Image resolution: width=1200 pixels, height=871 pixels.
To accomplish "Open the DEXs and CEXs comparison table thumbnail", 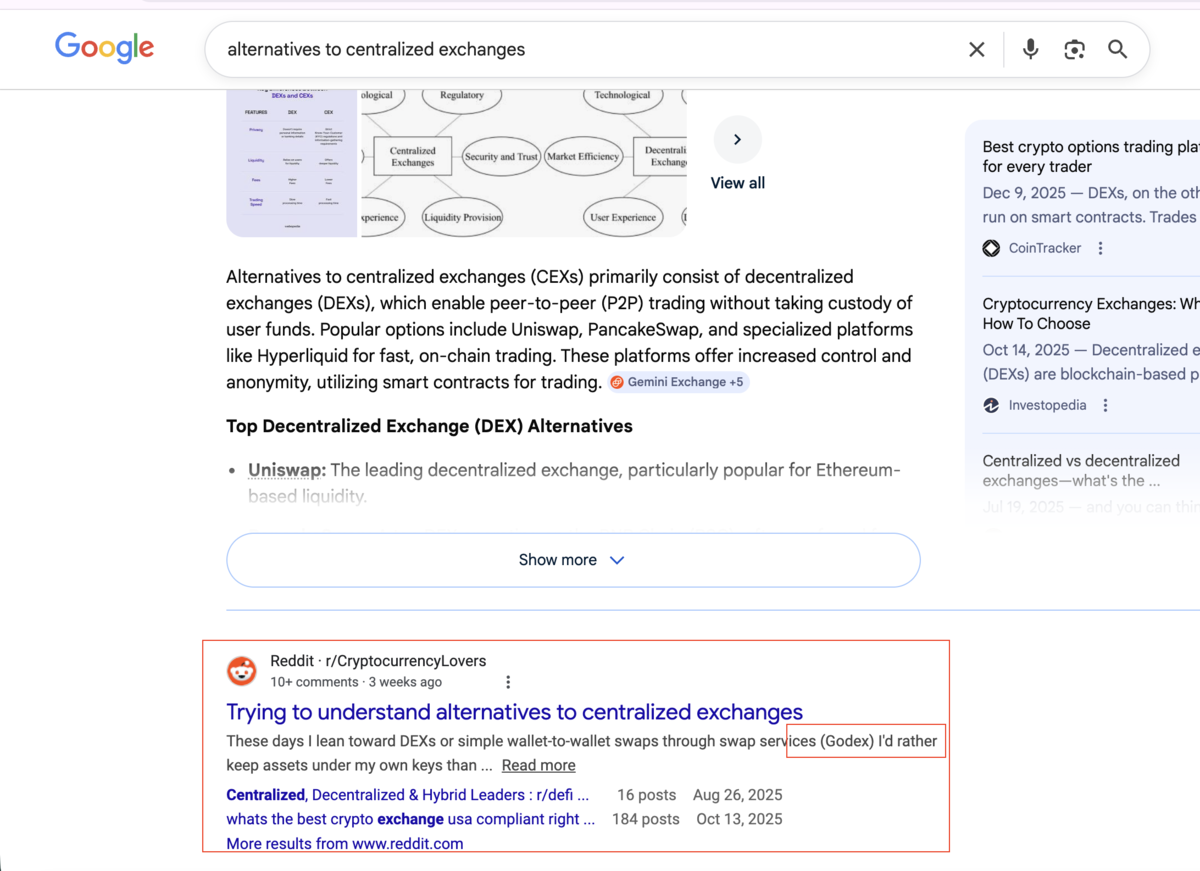I will 291,163.
